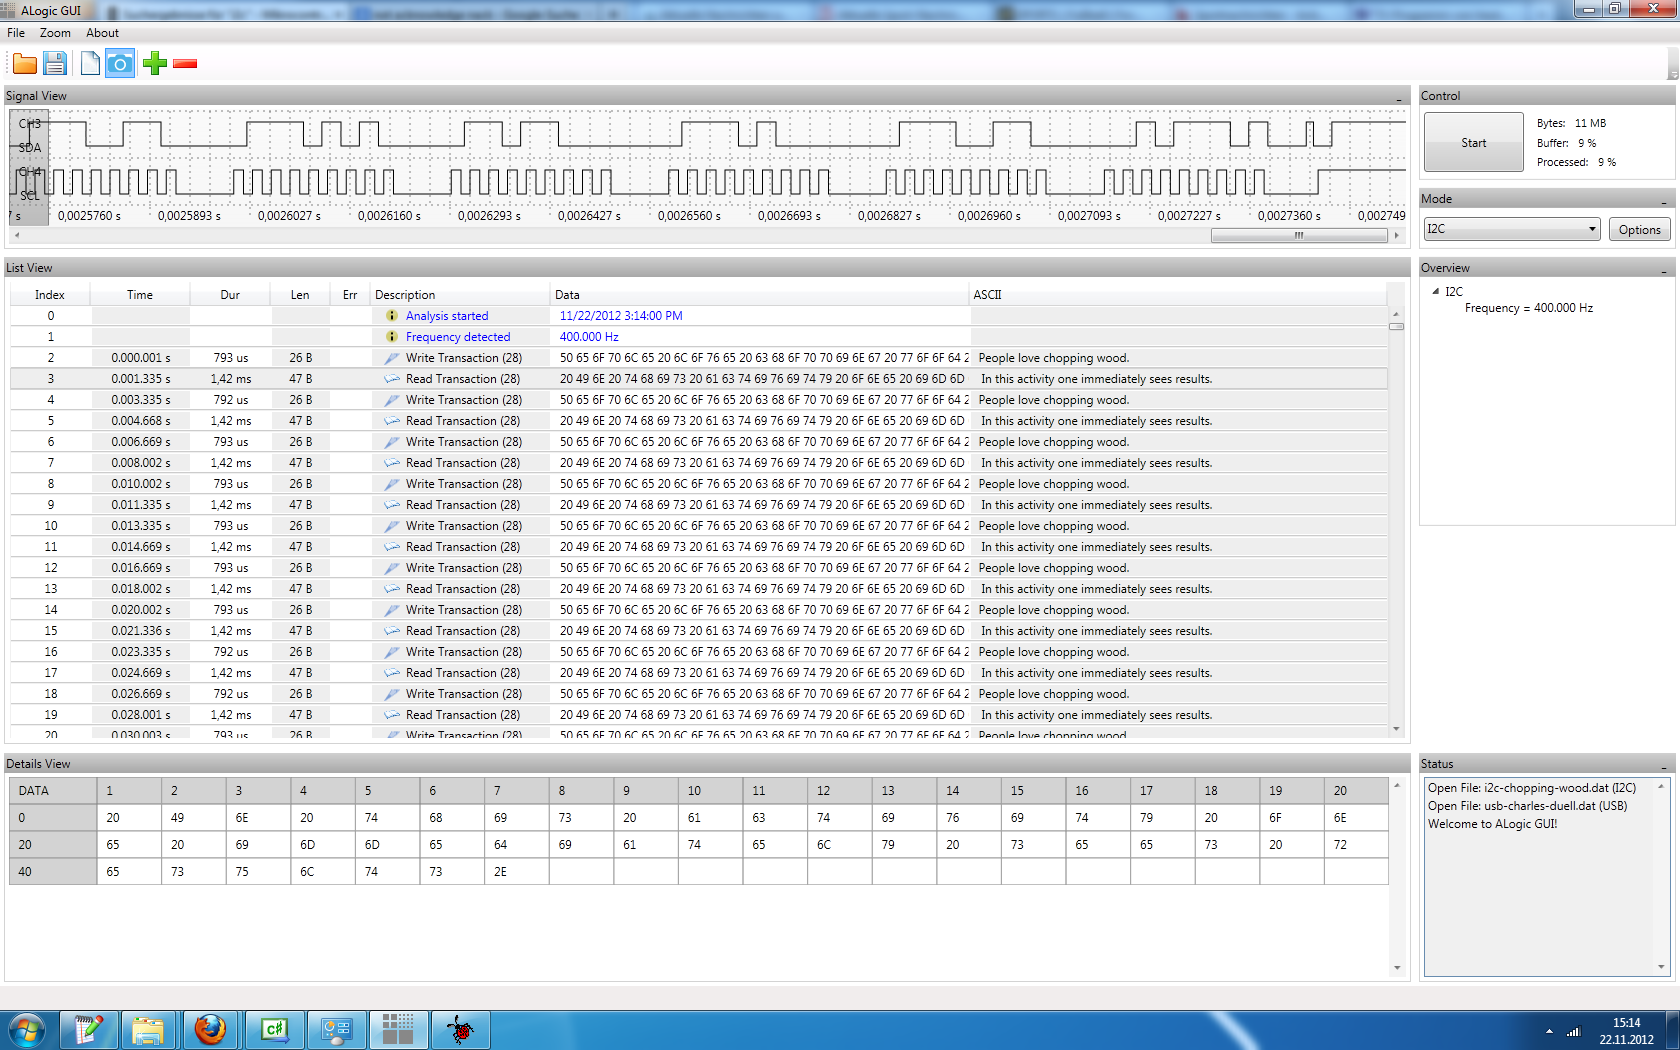Open Windows Explorer from the taskbar
Screen dimensions: 1680x1050
coord(148,1030)
